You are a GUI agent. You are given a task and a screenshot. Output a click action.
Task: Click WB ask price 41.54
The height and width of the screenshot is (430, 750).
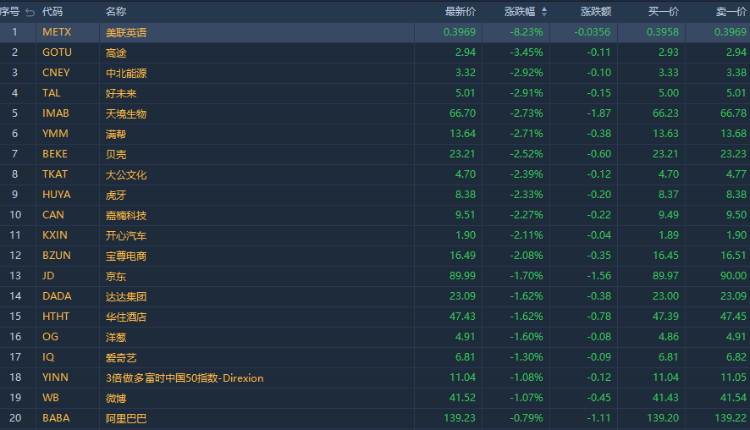pyautogui.click(x=733, y=398)
